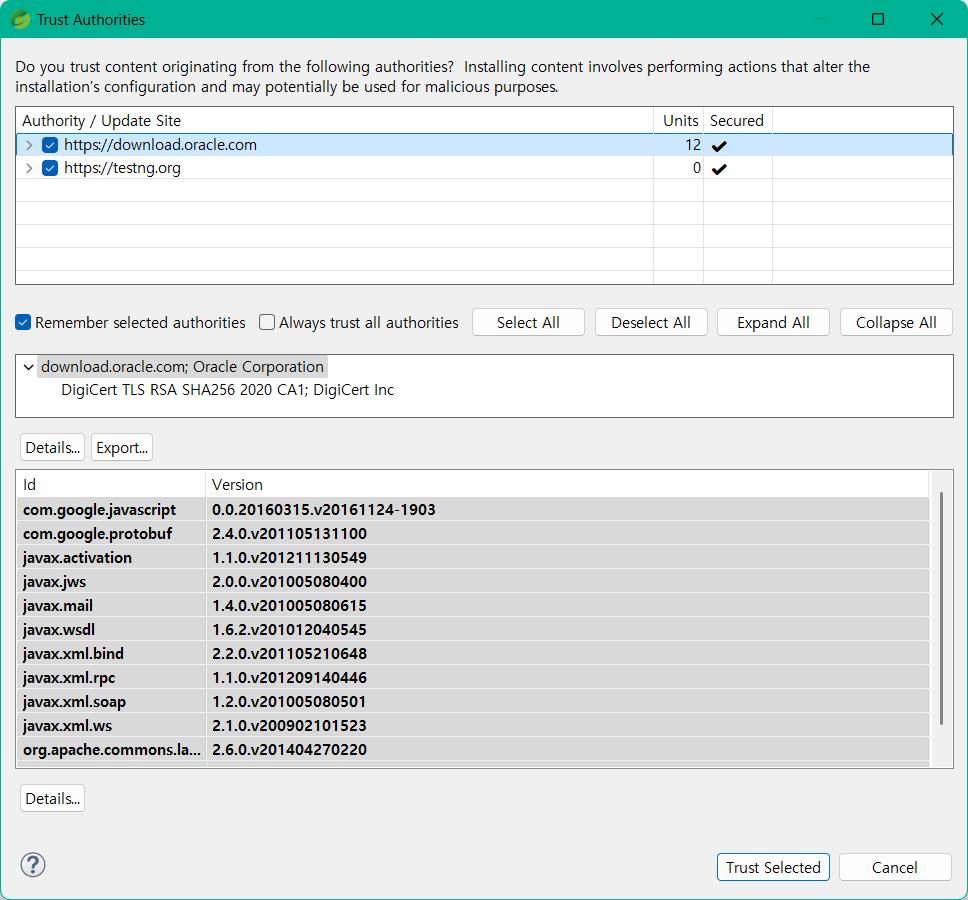Click Collapse All button

(896, 322)
